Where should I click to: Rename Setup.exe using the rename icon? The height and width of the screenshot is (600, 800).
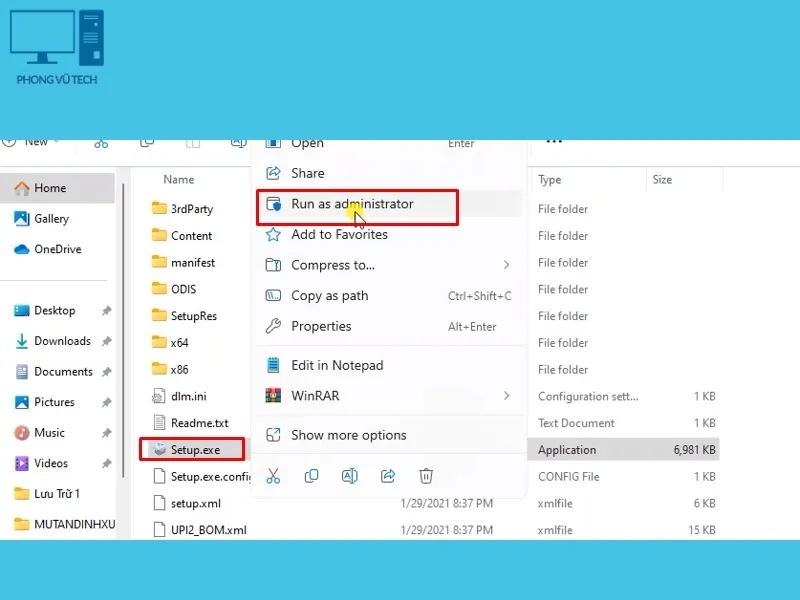coord(349,476)
